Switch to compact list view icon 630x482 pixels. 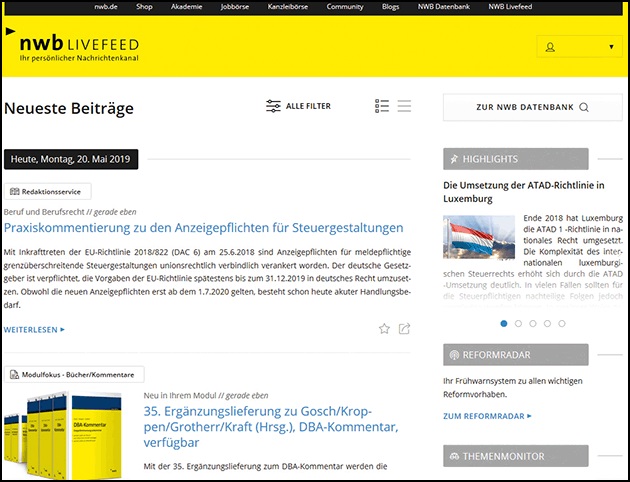(x=404, y=106)
